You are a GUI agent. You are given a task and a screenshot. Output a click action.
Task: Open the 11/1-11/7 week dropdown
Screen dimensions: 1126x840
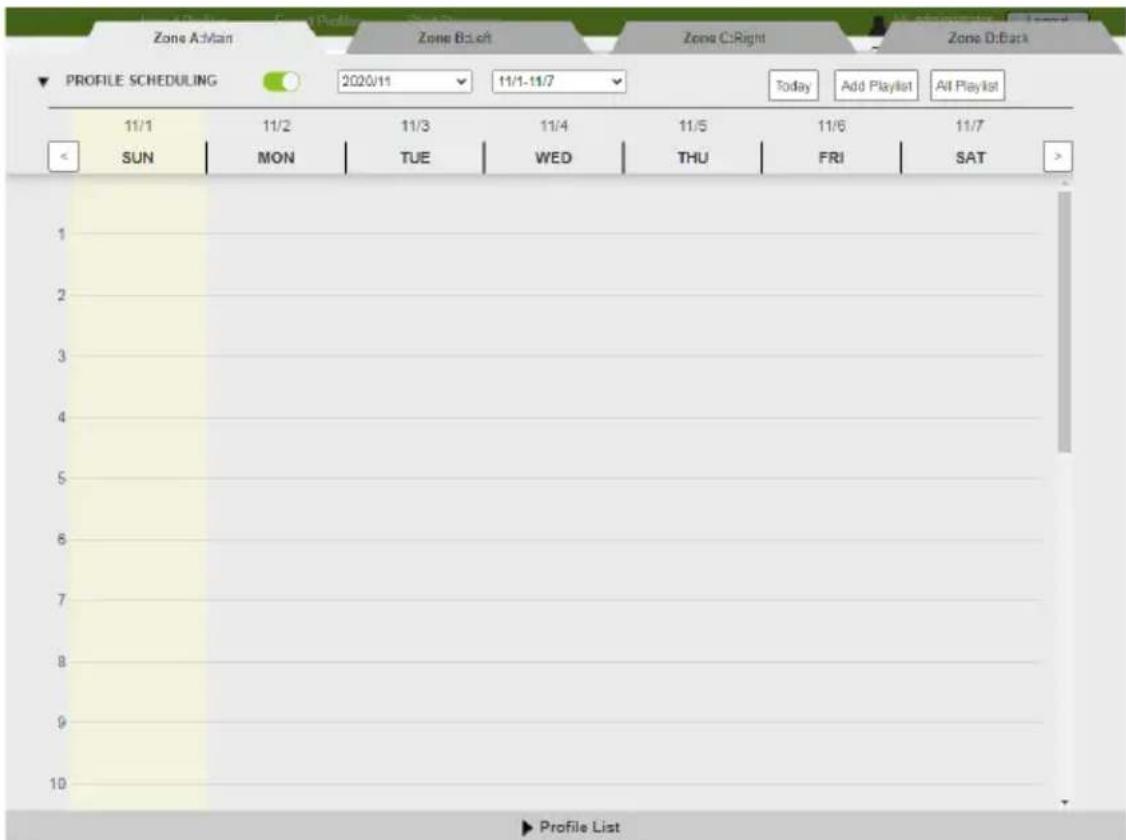[x=559, y=81]
